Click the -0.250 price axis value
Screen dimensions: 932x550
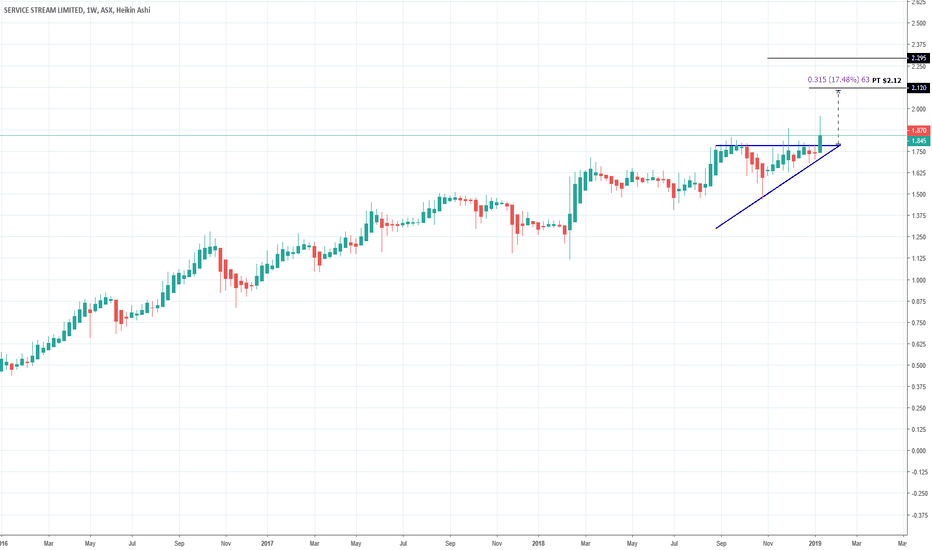point(918,494)
